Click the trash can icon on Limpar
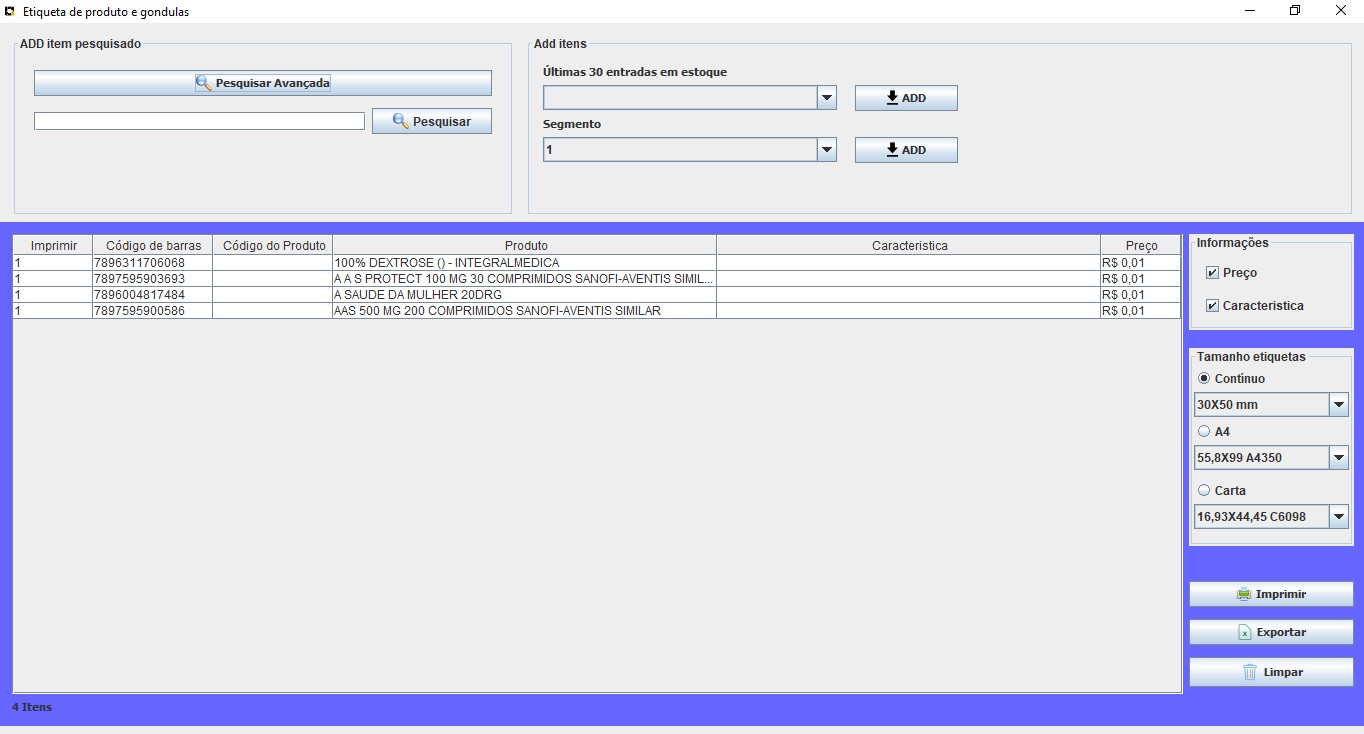The height and width of the screenshot is (734, 1364). pos(1250,672)
